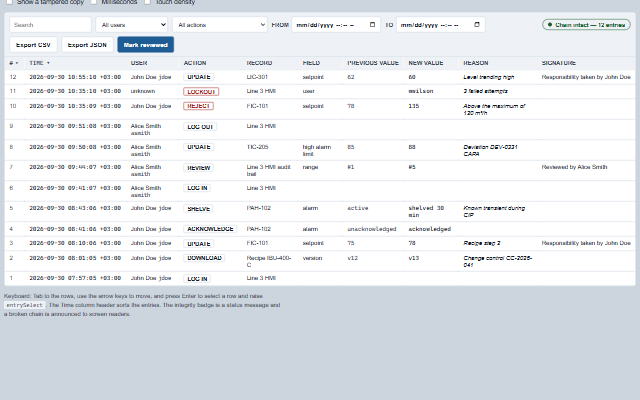Click the Mark reviewed button
This screenshot has height=400, width=640.
[146, 44]
